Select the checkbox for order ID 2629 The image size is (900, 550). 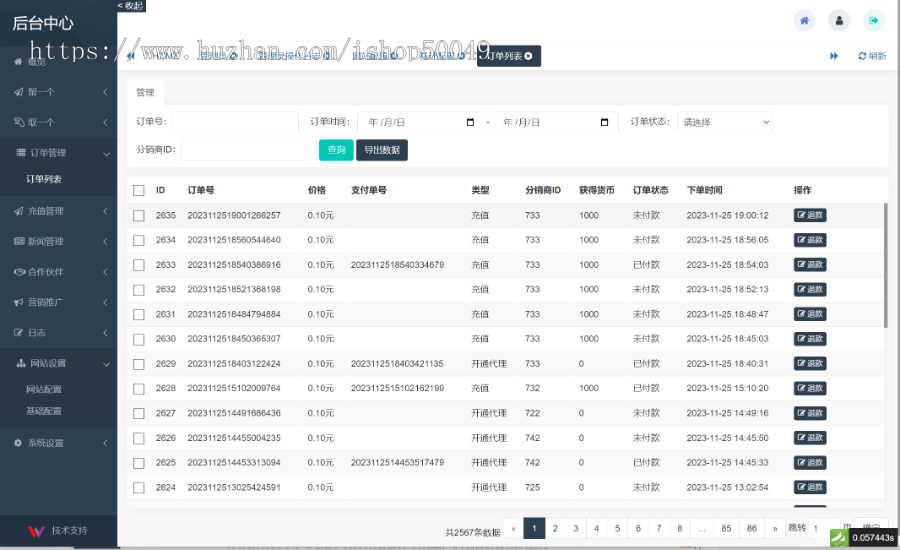139,363
